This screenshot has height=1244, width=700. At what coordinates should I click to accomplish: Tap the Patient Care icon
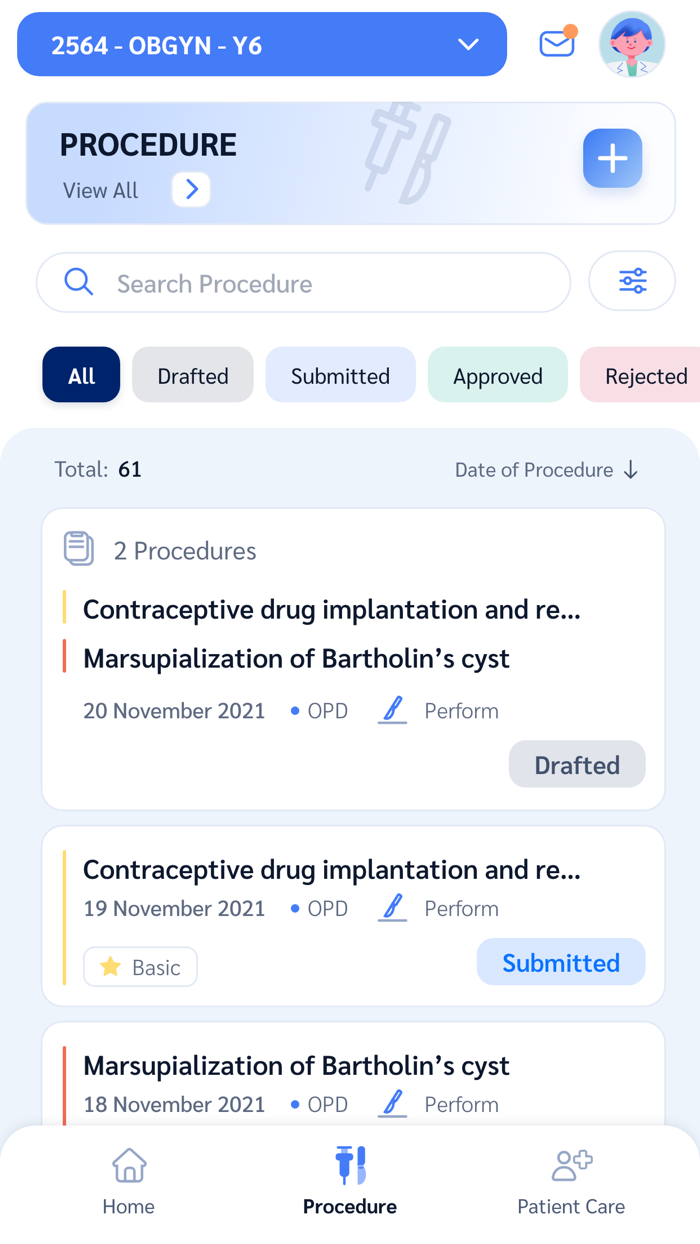(x=571, y=1163)
